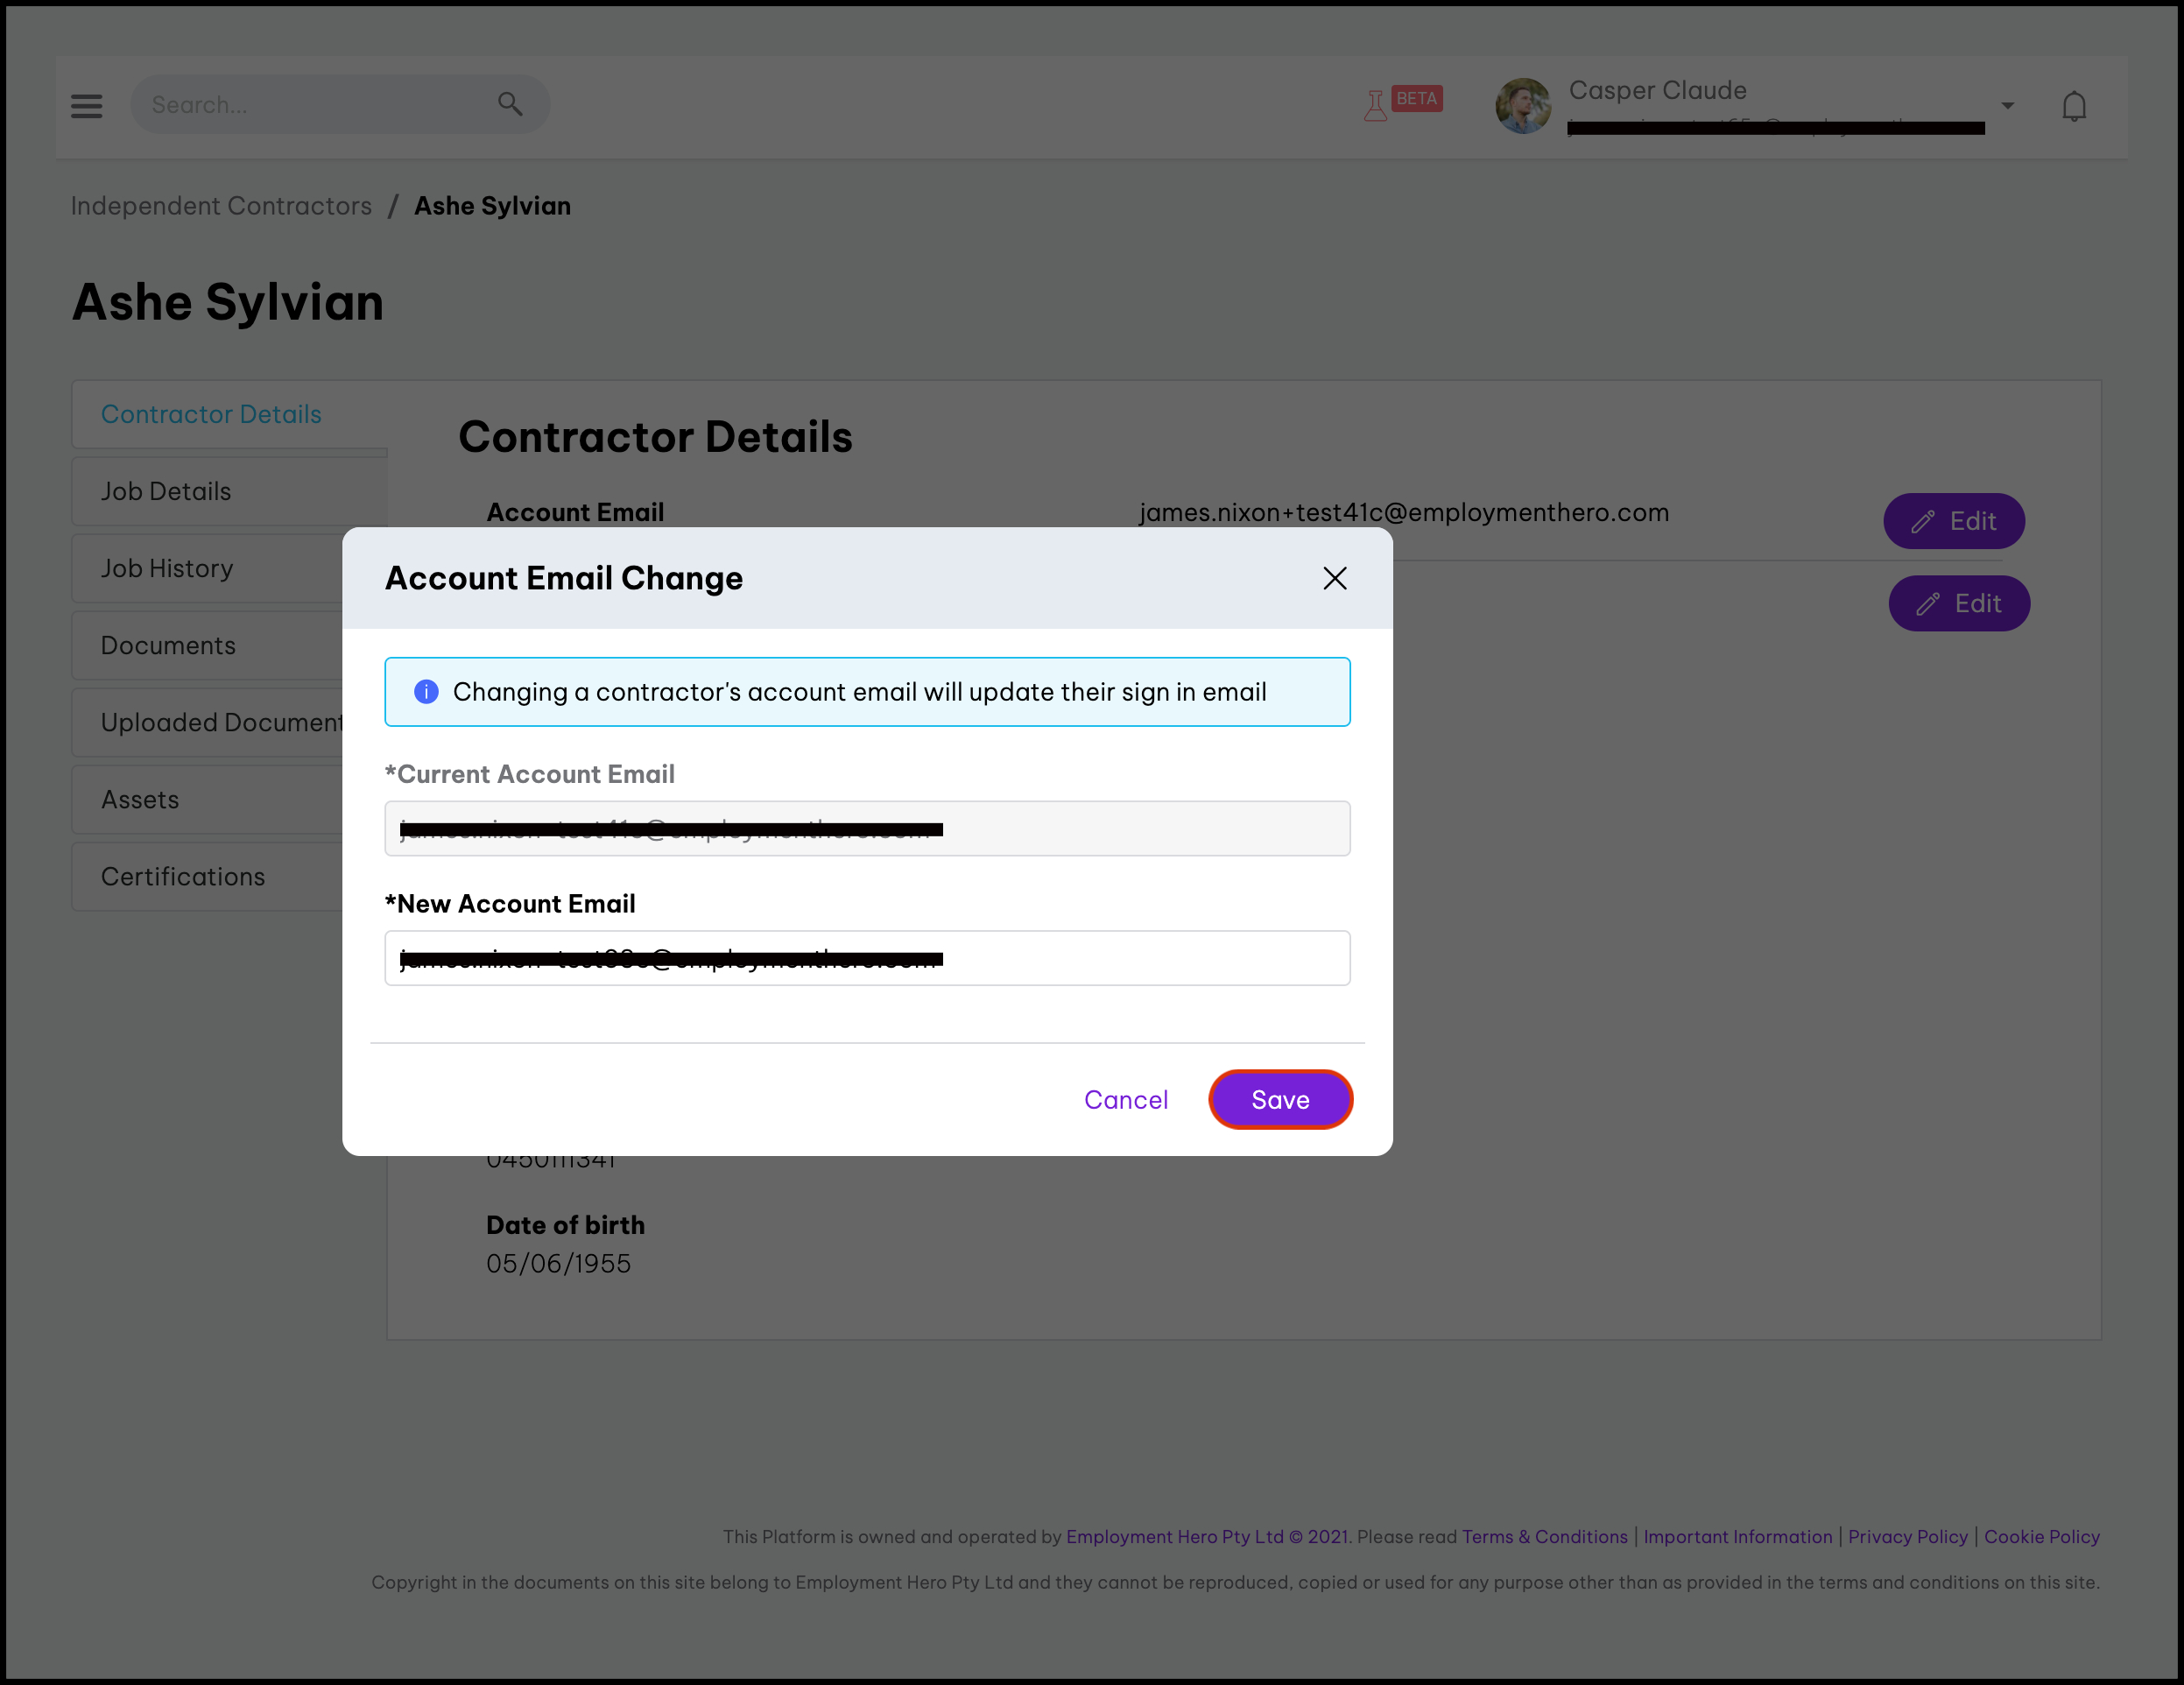This screenshot has width=2184, height=1685.
Task: Click the info icon in the alert banner
Action: [426, 692]
